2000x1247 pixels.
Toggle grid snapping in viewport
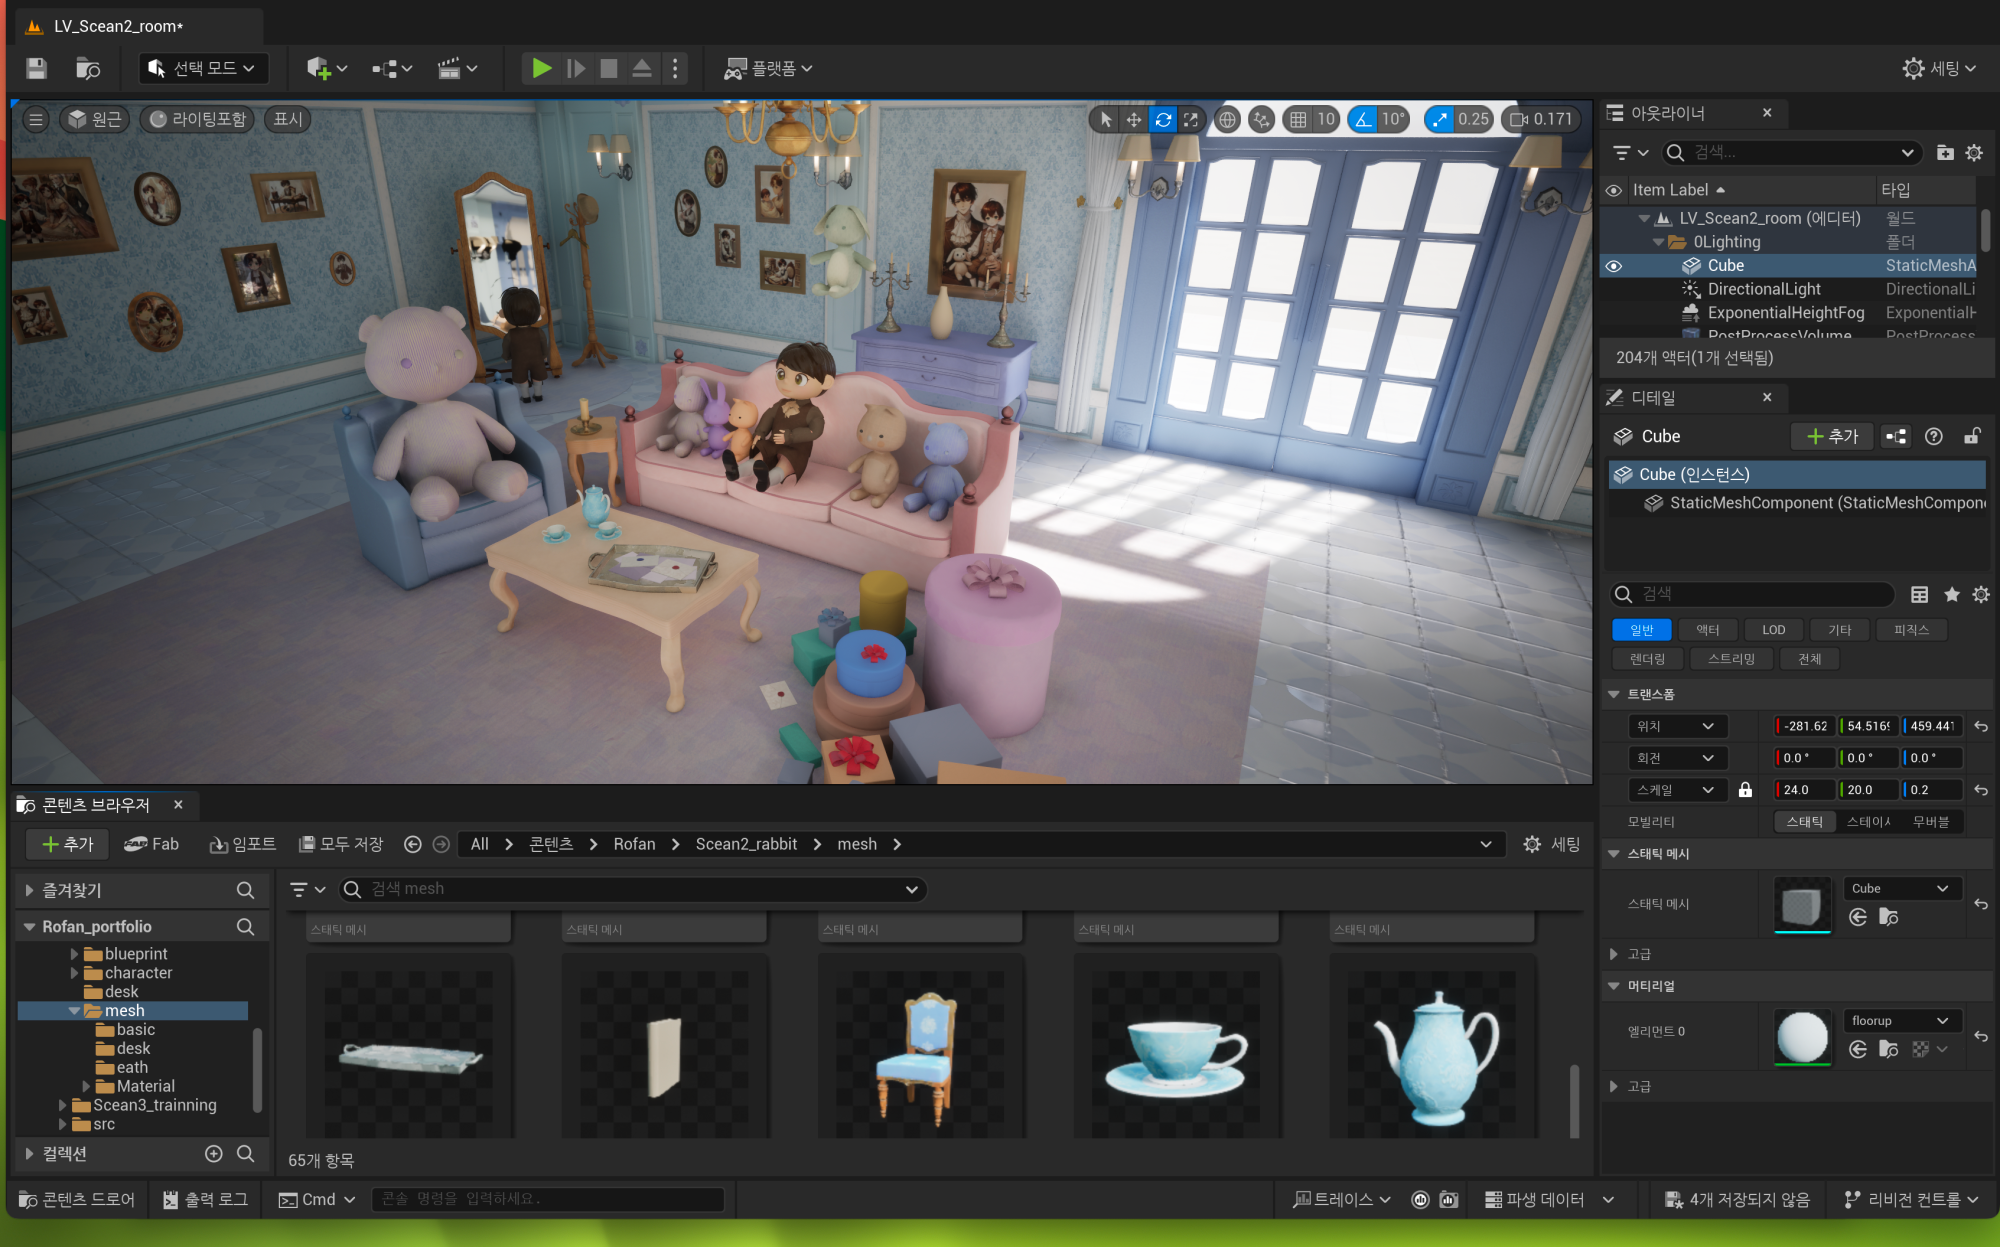(1298, 119)
